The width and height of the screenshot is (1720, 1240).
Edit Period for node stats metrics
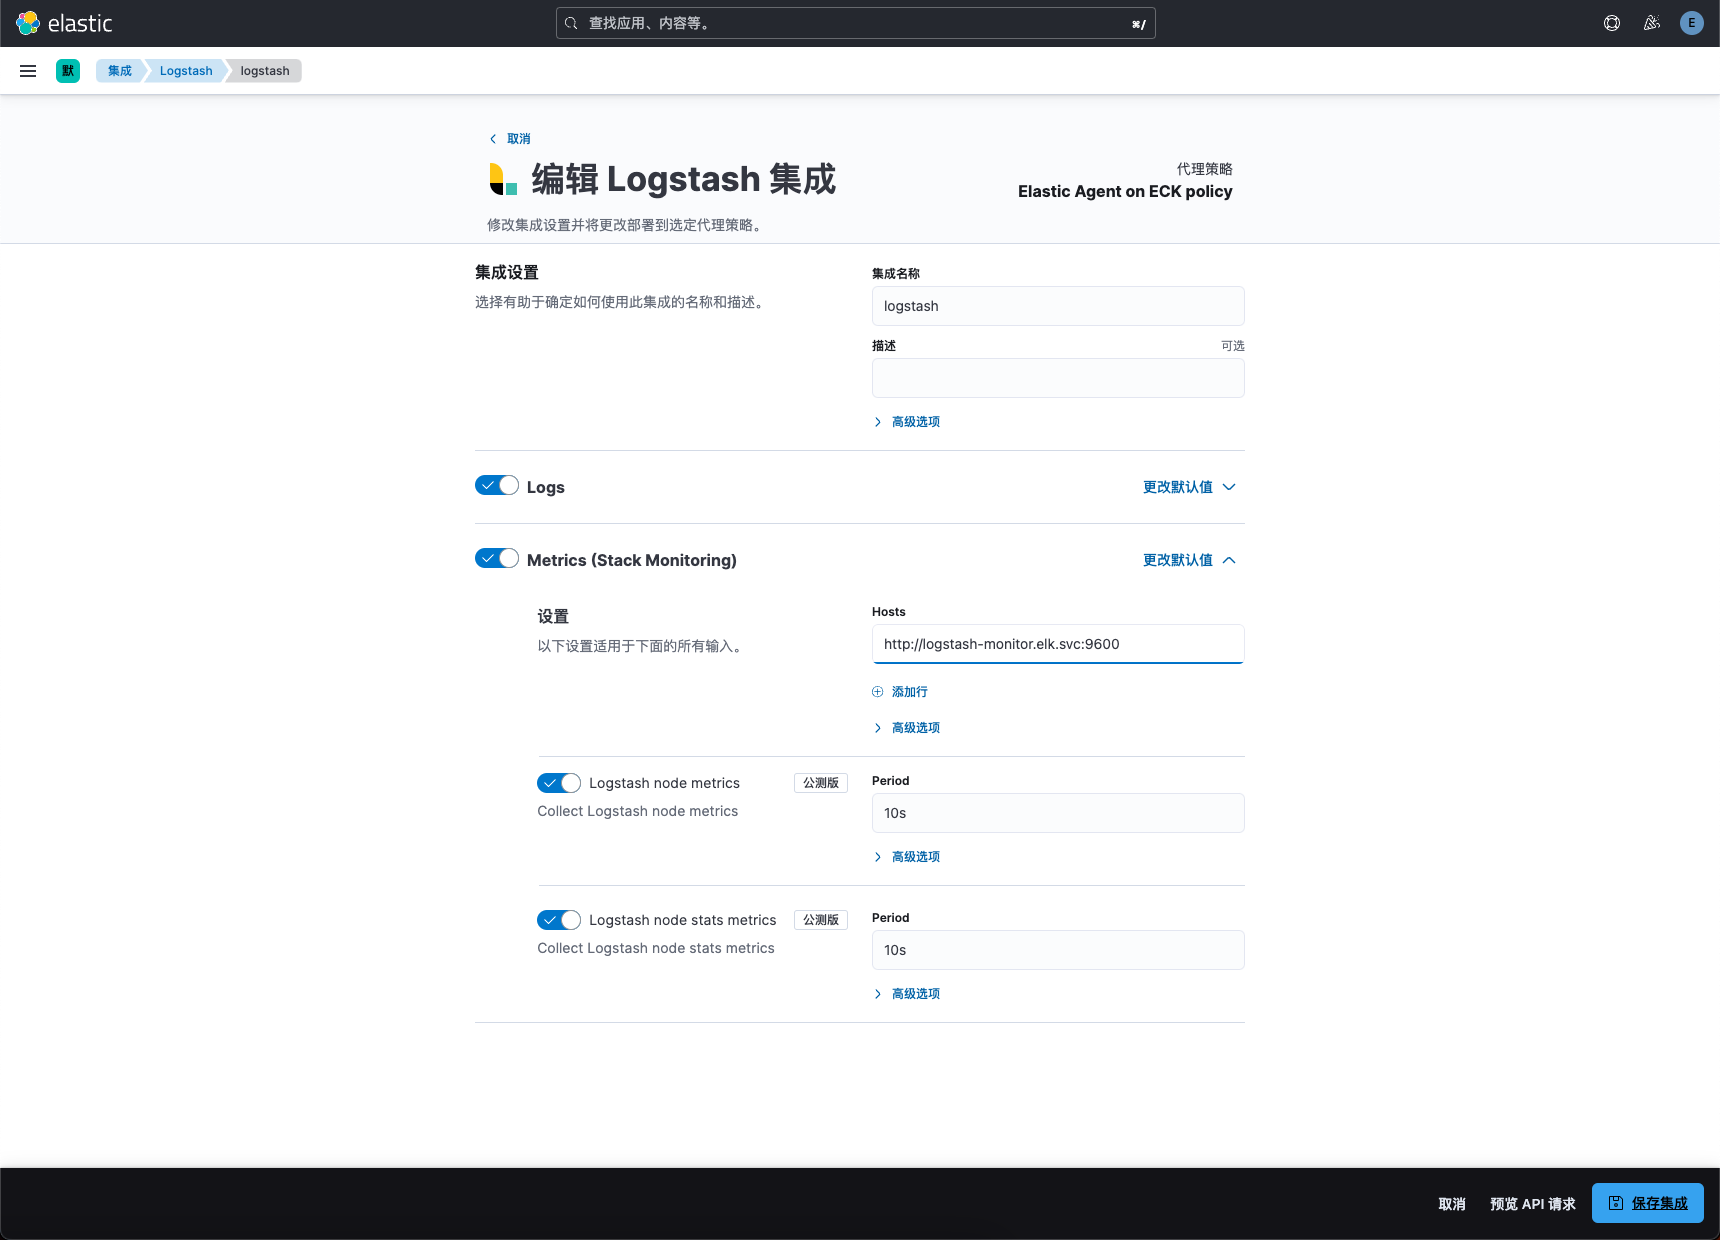[x=1058, y=950]
